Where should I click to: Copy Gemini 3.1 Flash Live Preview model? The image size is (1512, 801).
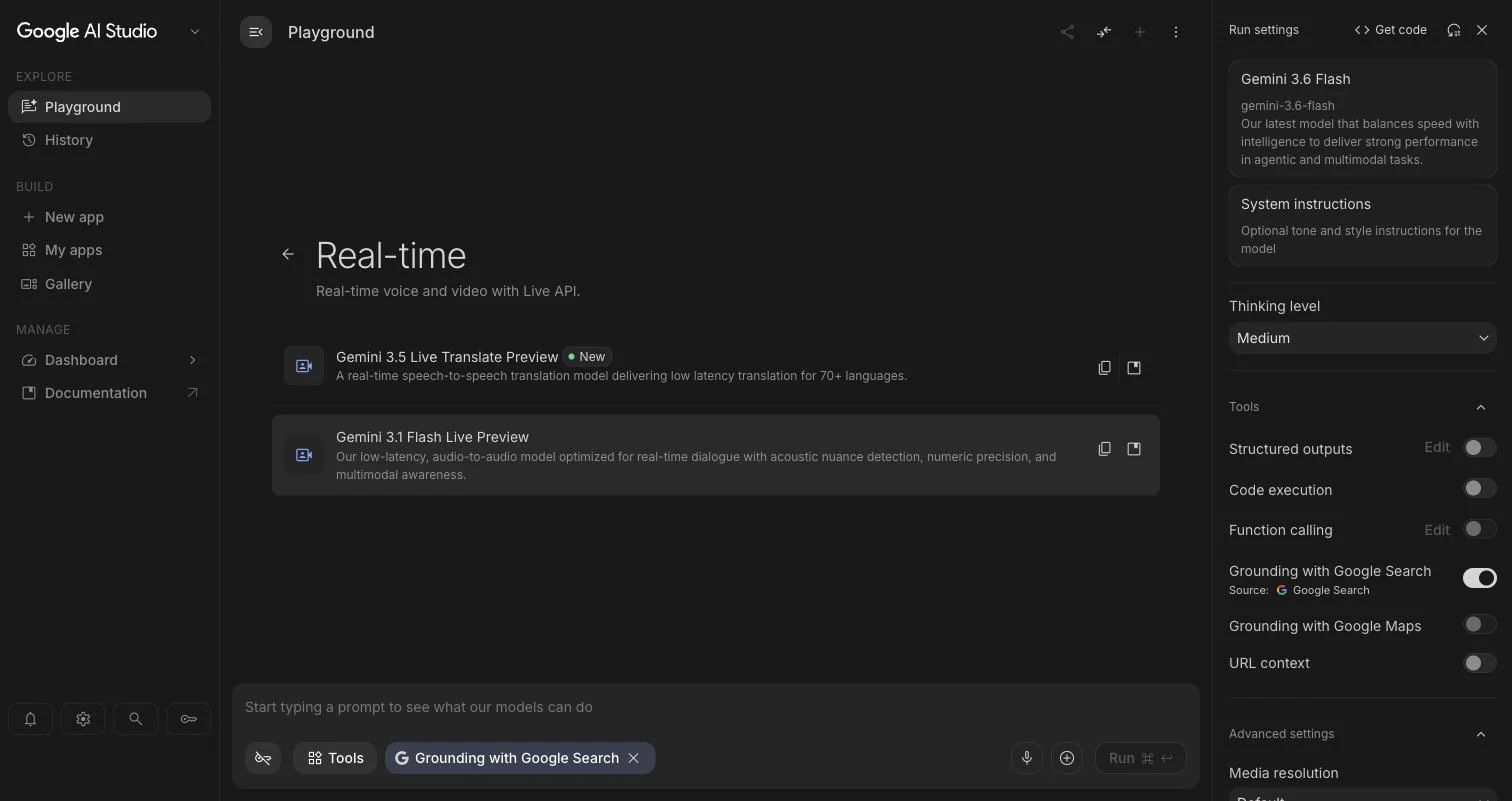(x=1104, y=449)
